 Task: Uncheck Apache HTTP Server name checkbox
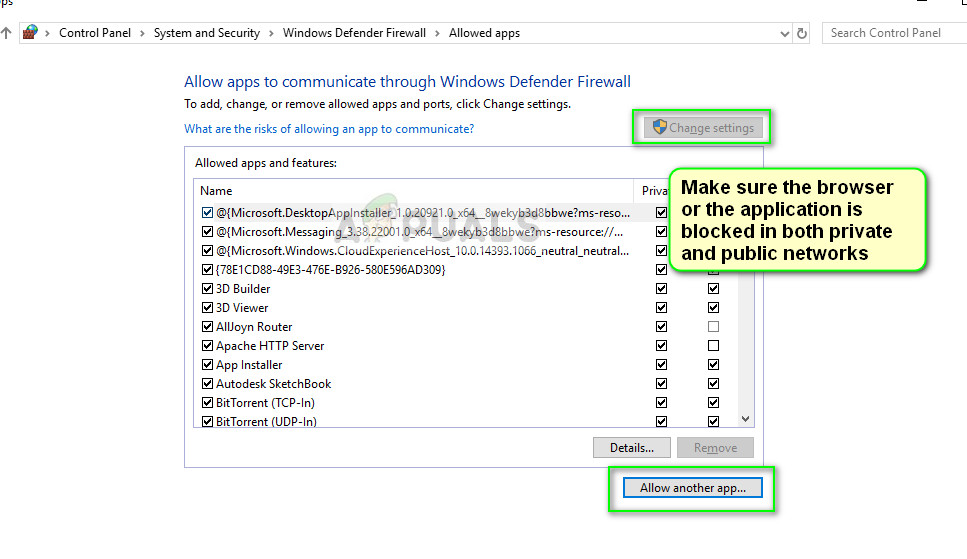207,346
